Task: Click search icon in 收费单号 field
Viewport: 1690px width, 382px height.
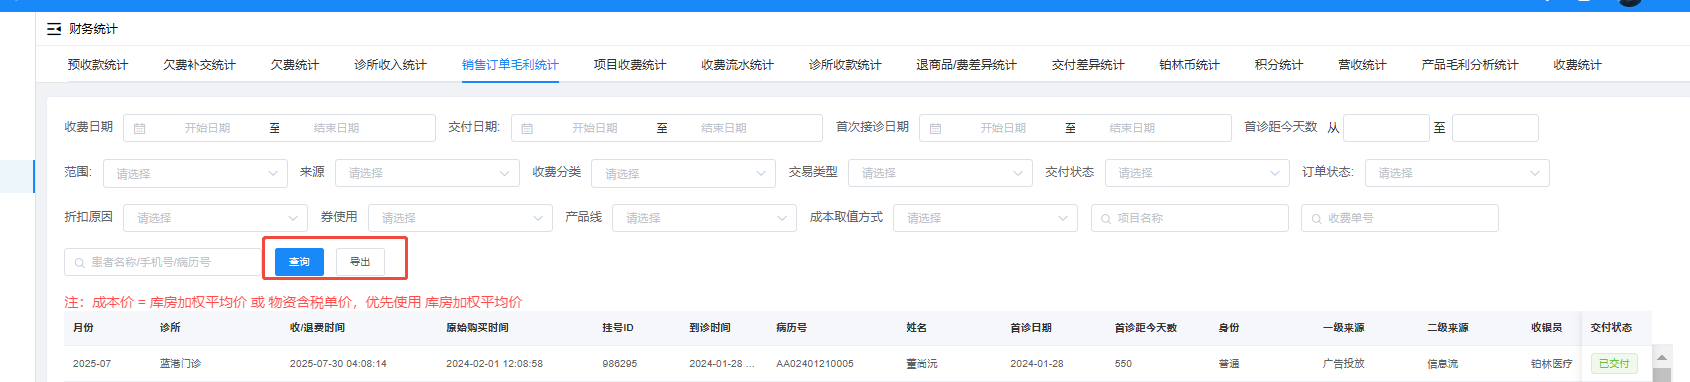Action: coord(1316,219)
